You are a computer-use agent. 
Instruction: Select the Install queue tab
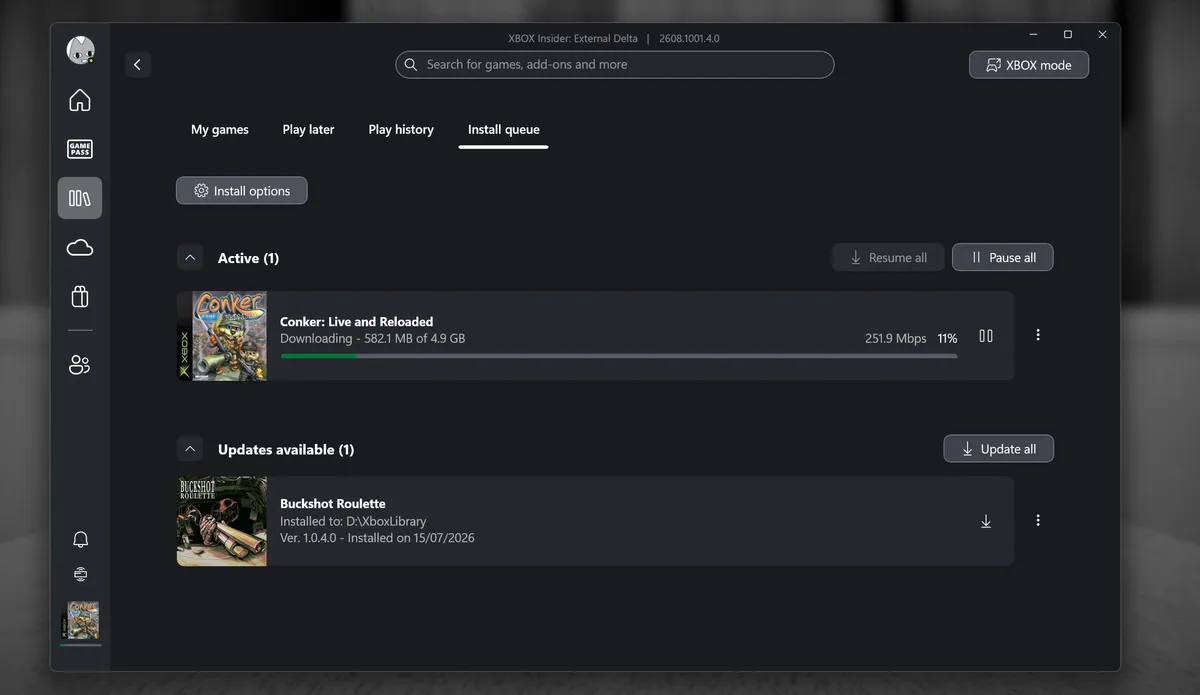click(504, 130)
